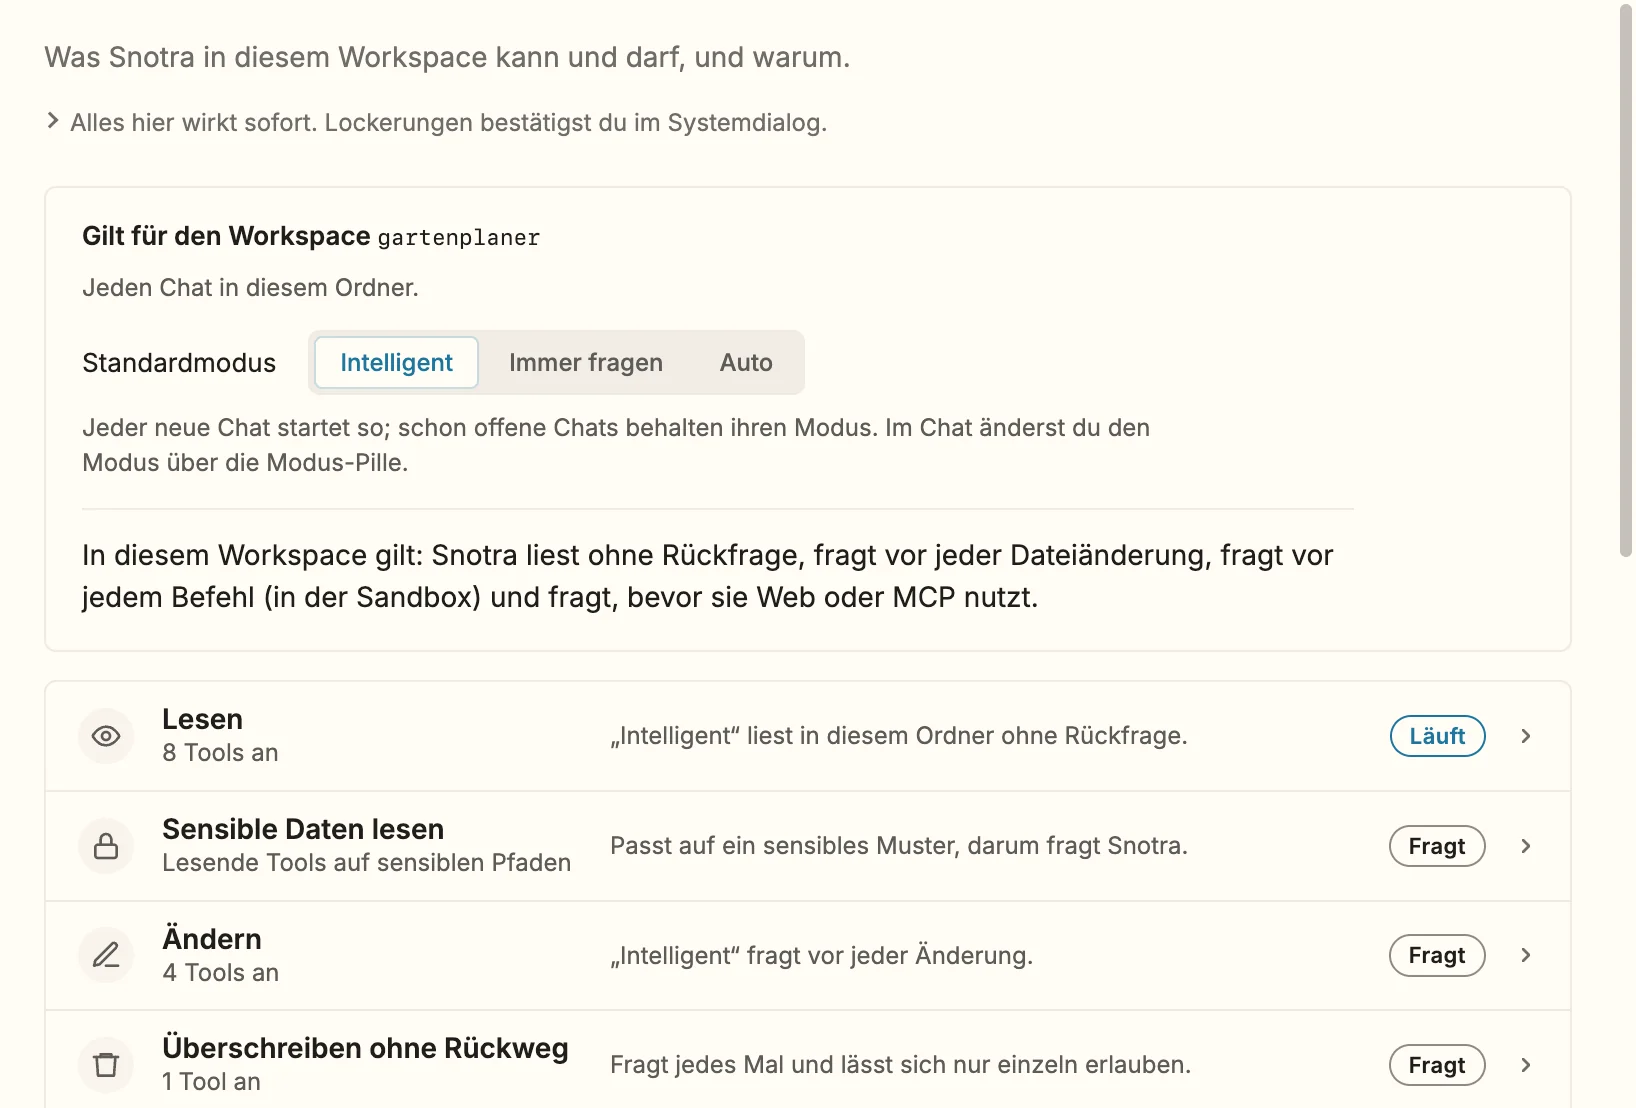Expand the Lesen row chevron
1636x1108 pixels.
click(x=1526, y=736)
